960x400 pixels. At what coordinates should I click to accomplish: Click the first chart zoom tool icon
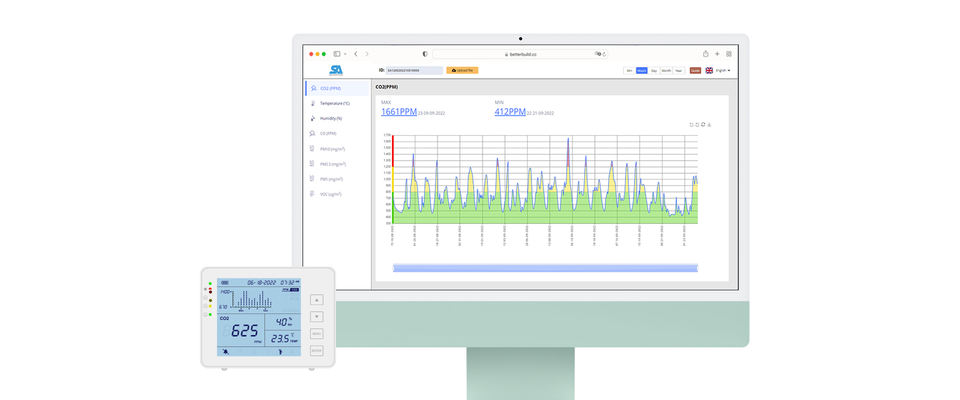point(691,124)
